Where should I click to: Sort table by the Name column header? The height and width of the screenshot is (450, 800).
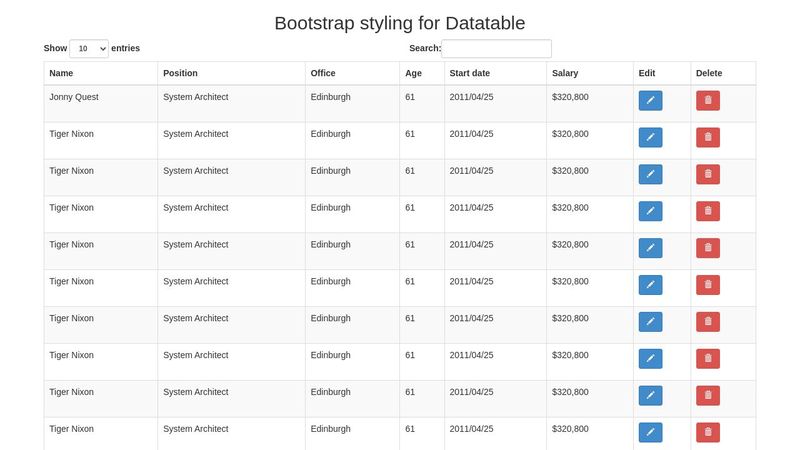61,73
